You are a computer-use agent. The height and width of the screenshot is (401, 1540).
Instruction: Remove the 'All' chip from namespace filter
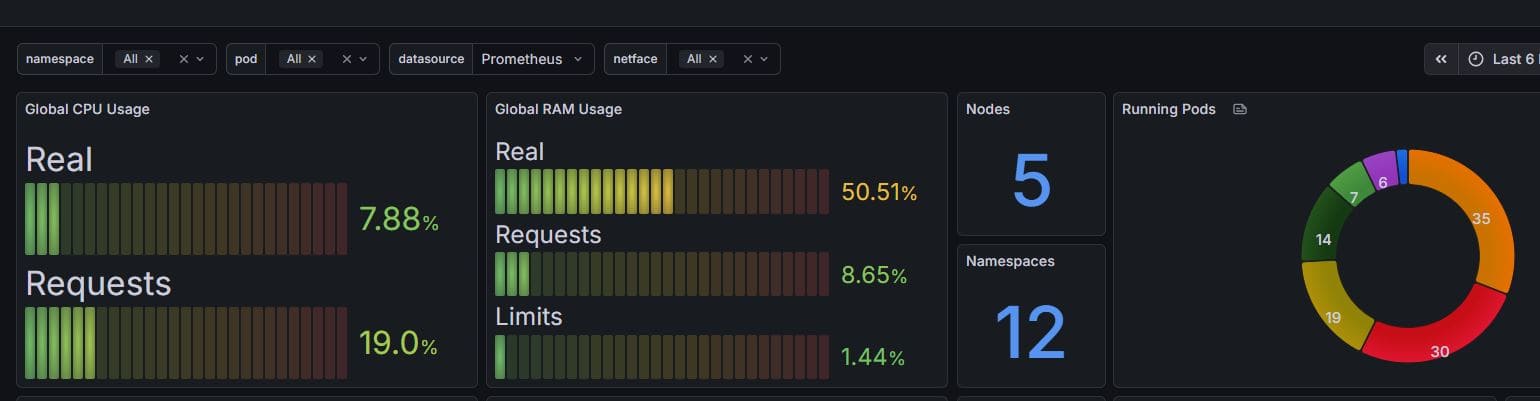click(149, 59)
